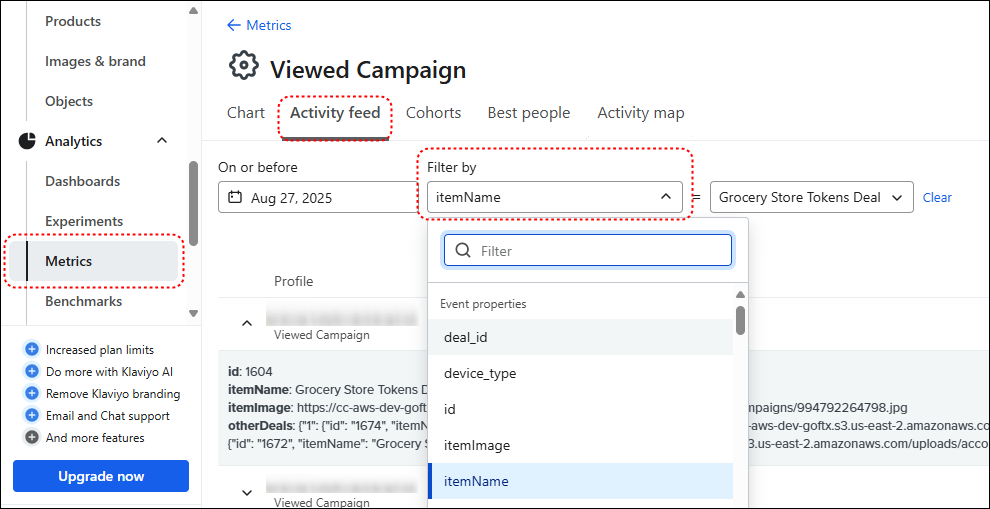Click the calendar icon in date field

point(235,197)
